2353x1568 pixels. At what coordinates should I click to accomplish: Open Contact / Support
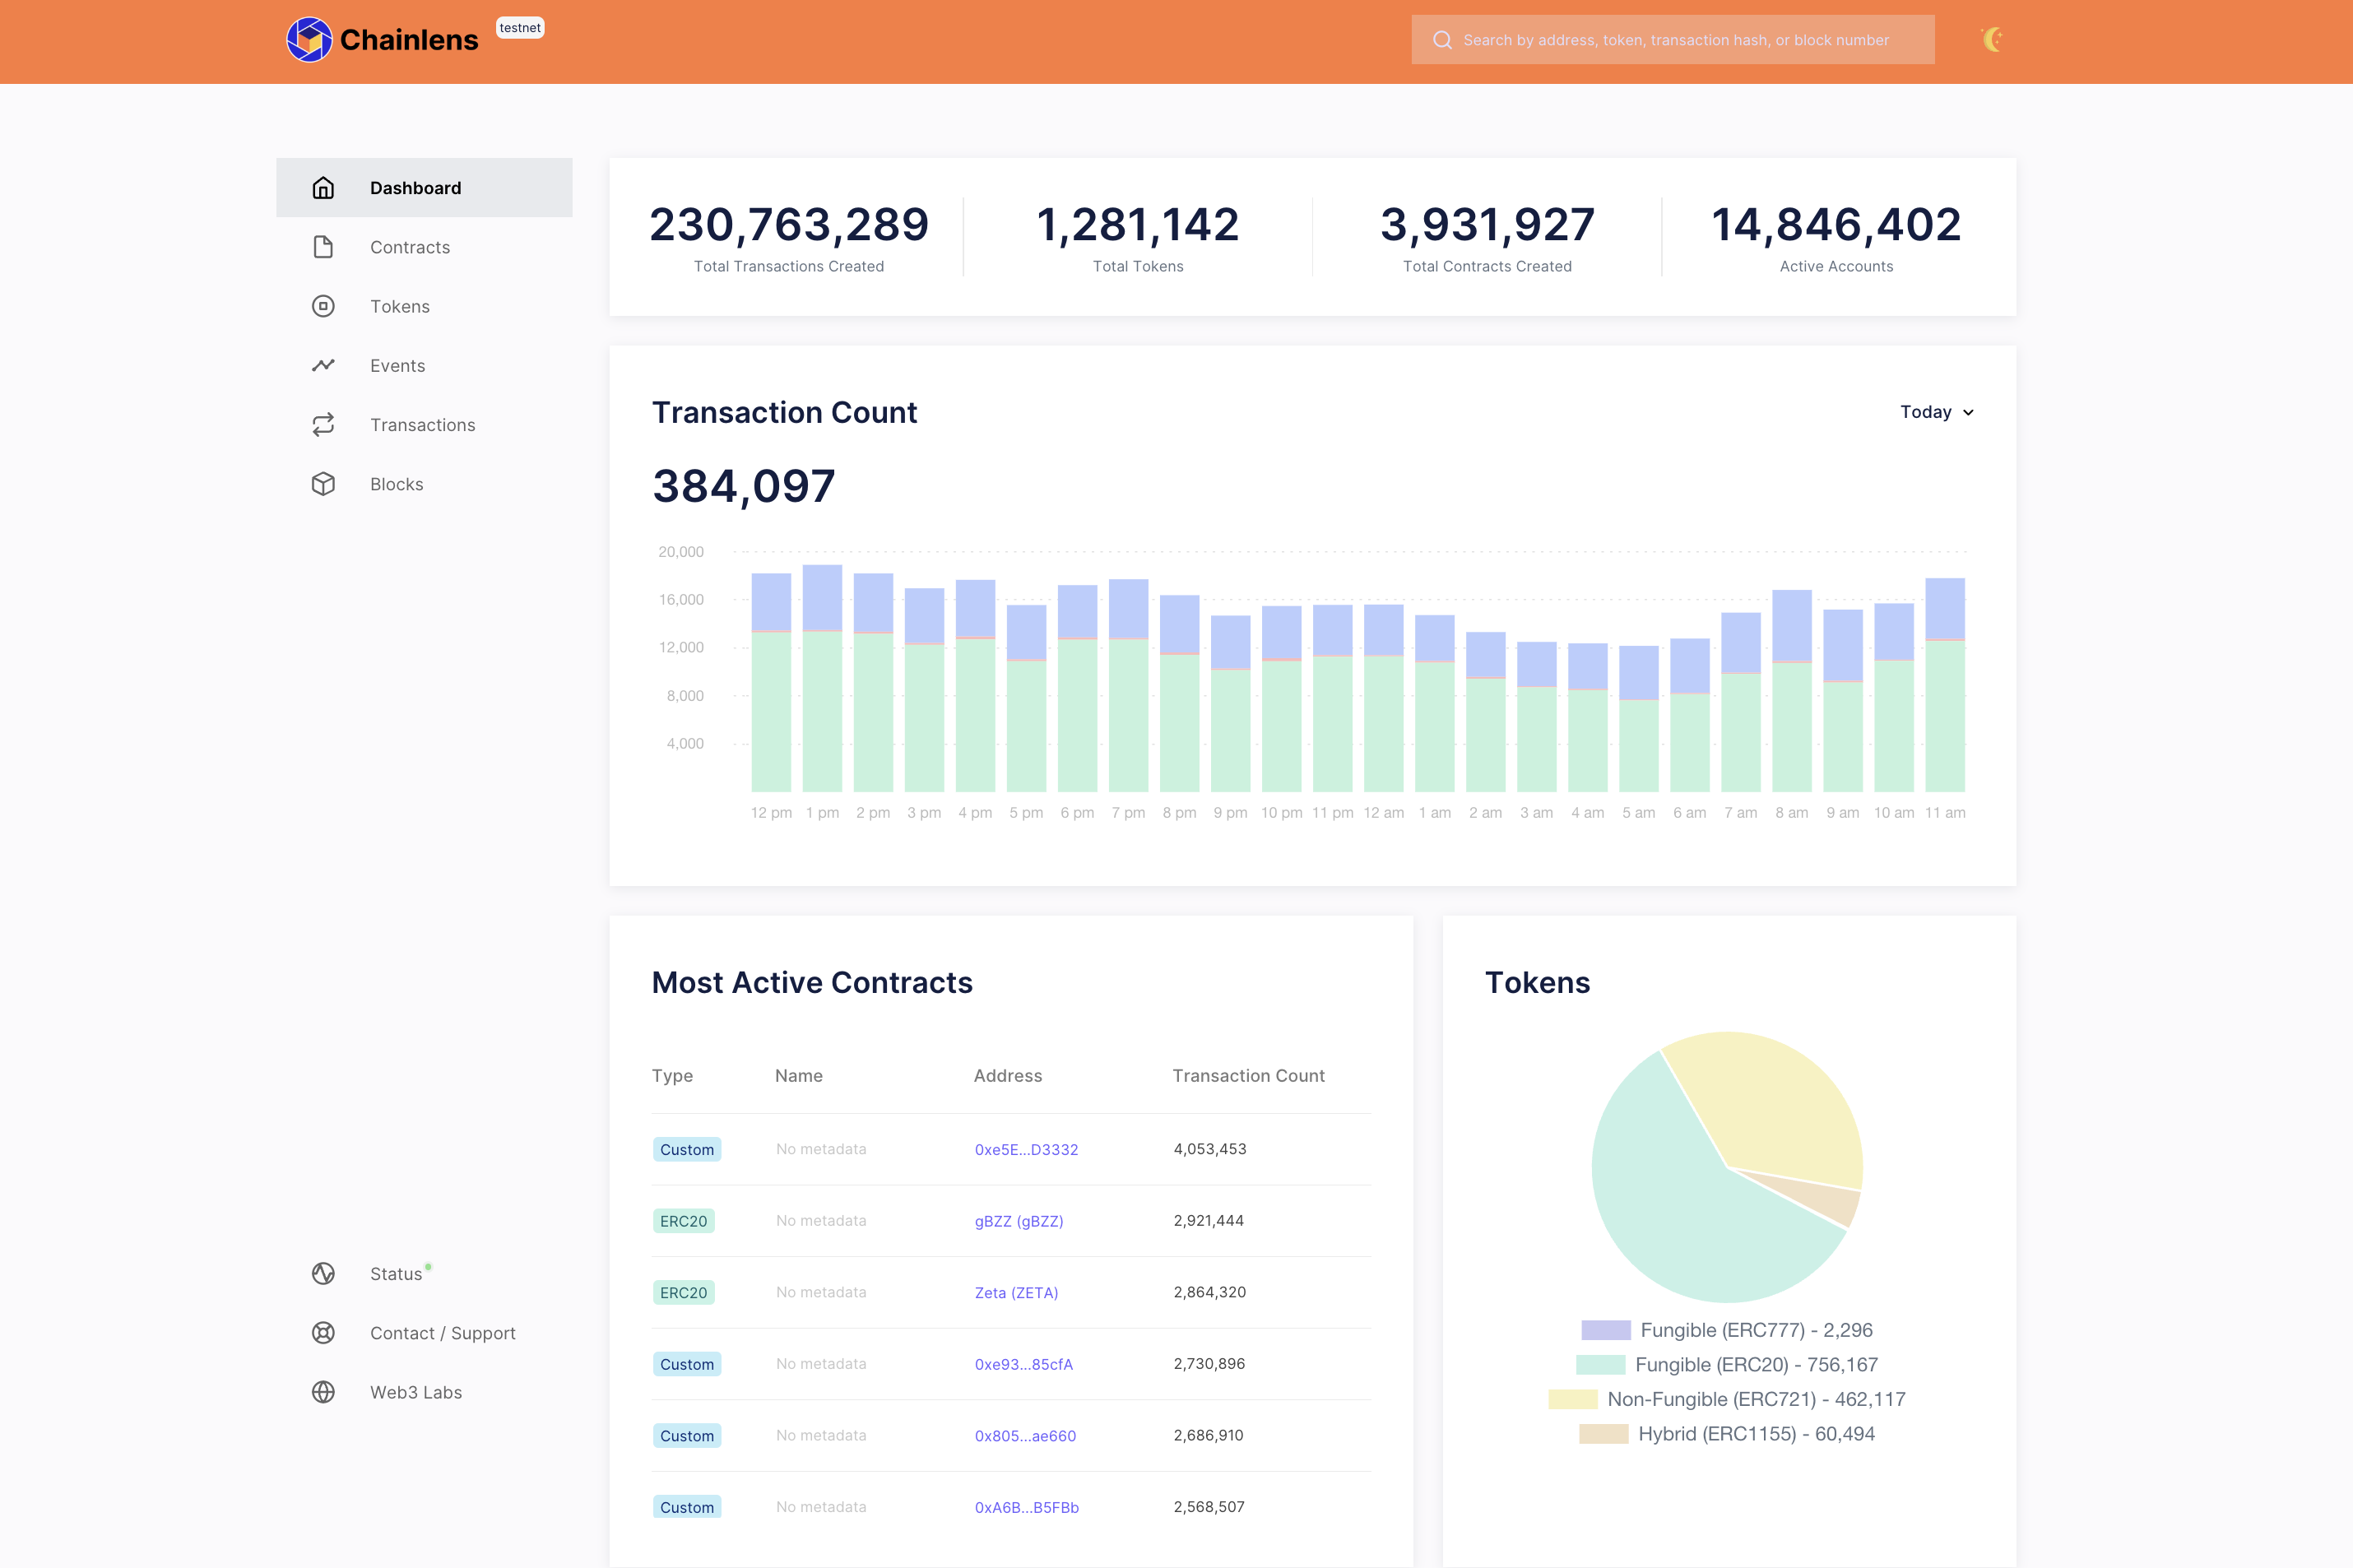(442, 1332)
